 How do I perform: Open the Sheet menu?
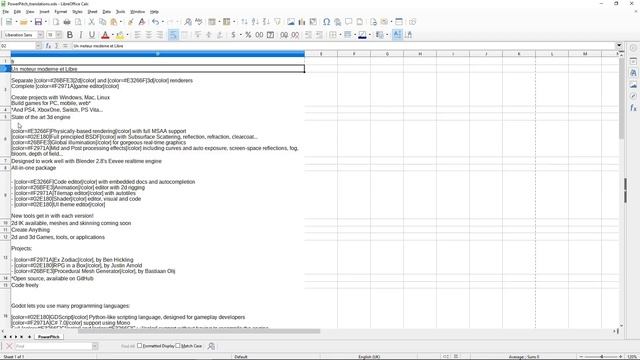pos(92,12)
